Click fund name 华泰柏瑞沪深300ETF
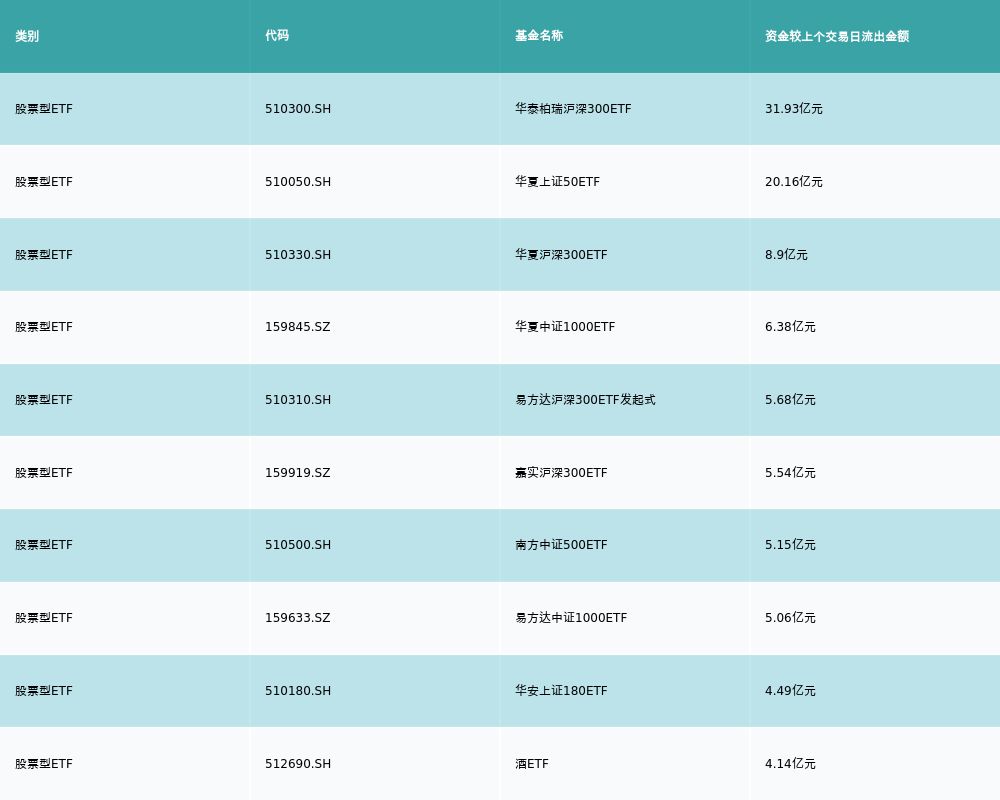Image resolution: width=1000 pixels, height=800 pixels. tap(573, 109)
